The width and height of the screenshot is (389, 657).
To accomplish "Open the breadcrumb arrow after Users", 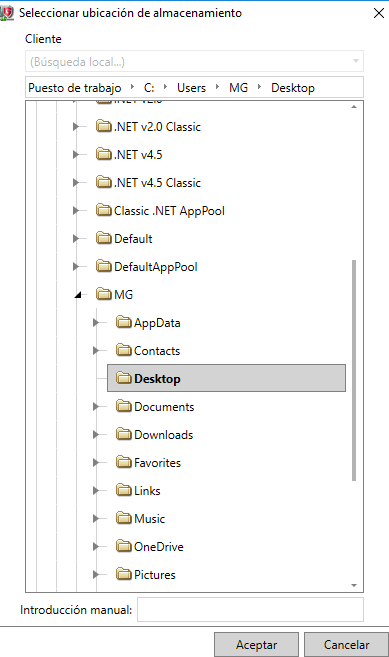I will (x=217, y=87).
